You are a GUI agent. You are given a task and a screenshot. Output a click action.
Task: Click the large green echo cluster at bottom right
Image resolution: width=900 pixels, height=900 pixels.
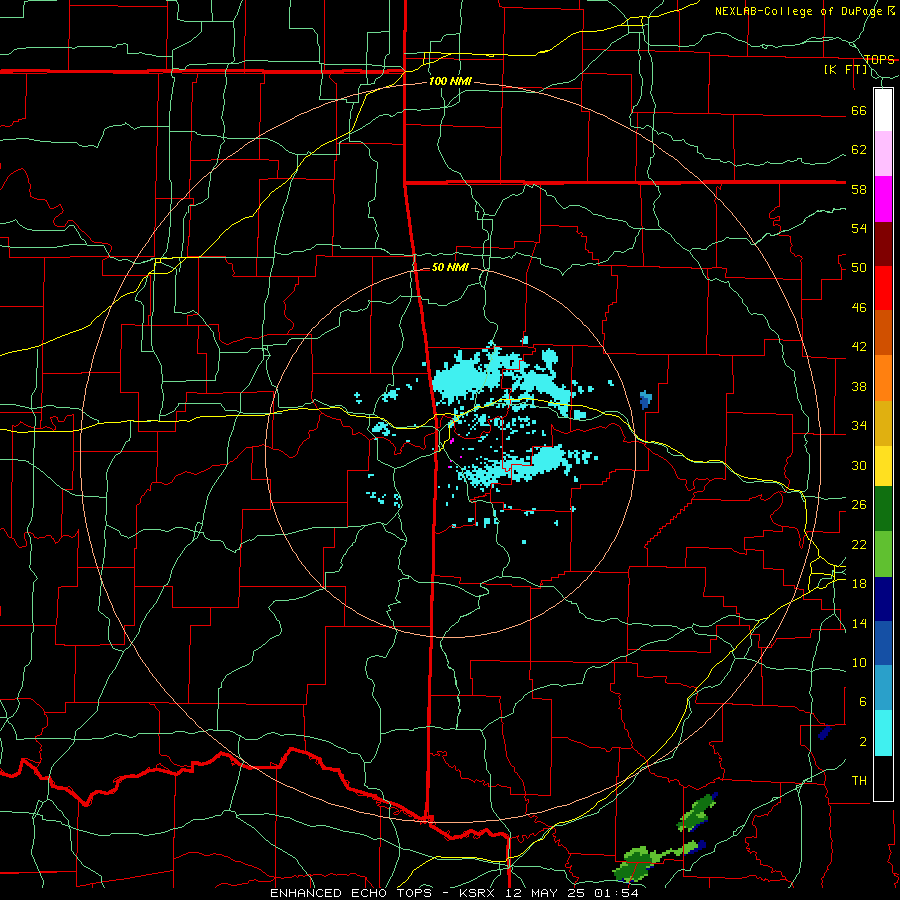pos(637,863)
